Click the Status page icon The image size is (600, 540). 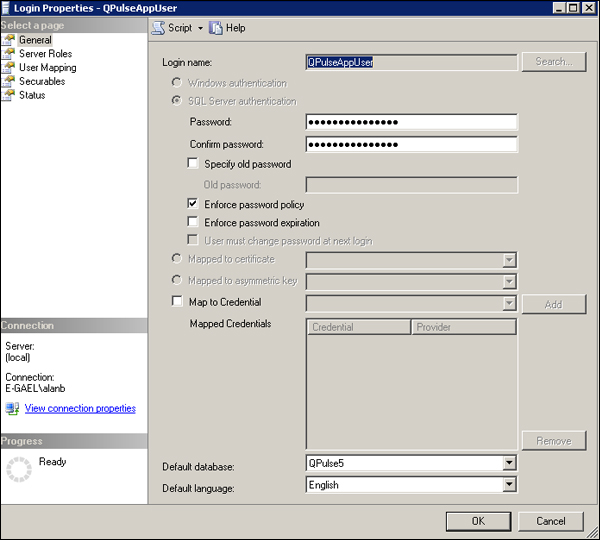click(8, 95)
